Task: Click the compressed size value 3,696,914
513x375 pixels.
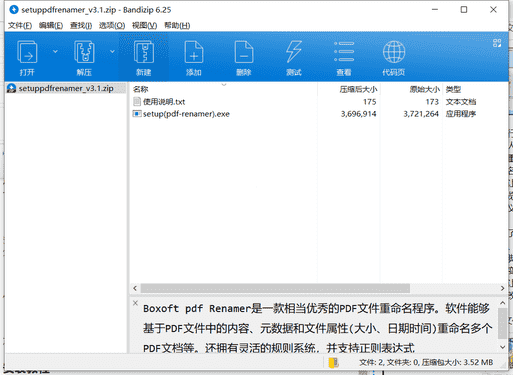Action: click(x=358, y=114)
